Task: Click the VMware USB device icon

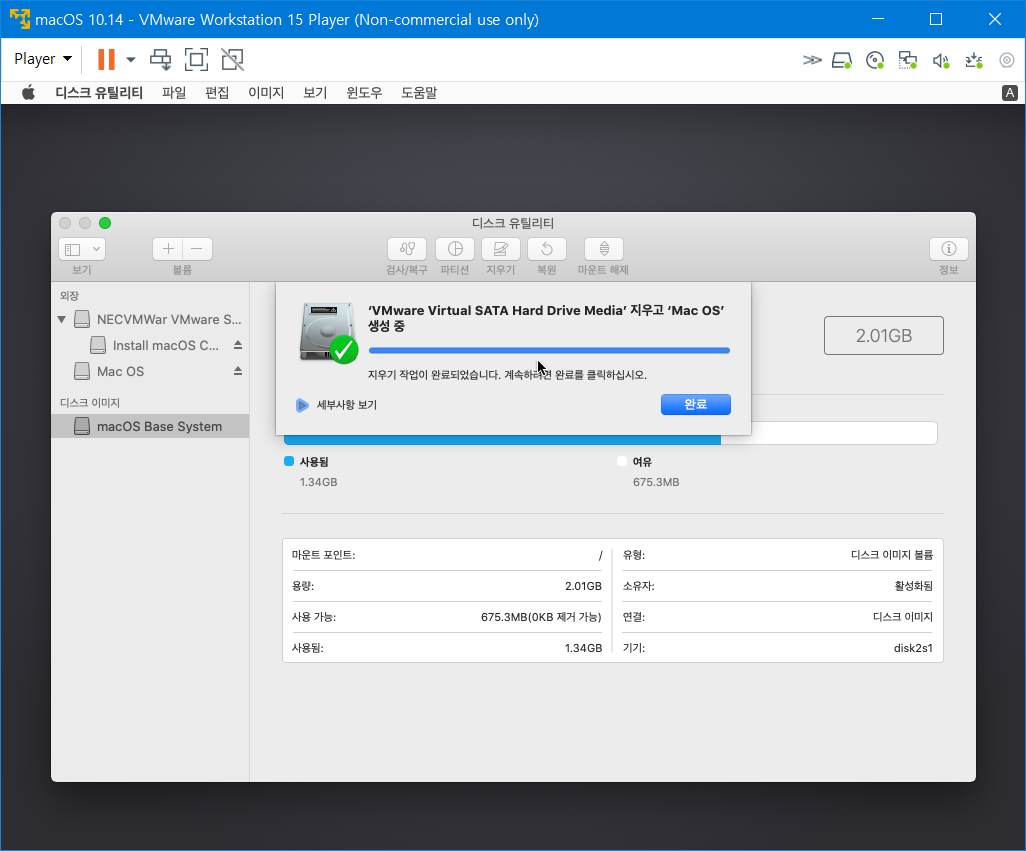Action: 974,60
